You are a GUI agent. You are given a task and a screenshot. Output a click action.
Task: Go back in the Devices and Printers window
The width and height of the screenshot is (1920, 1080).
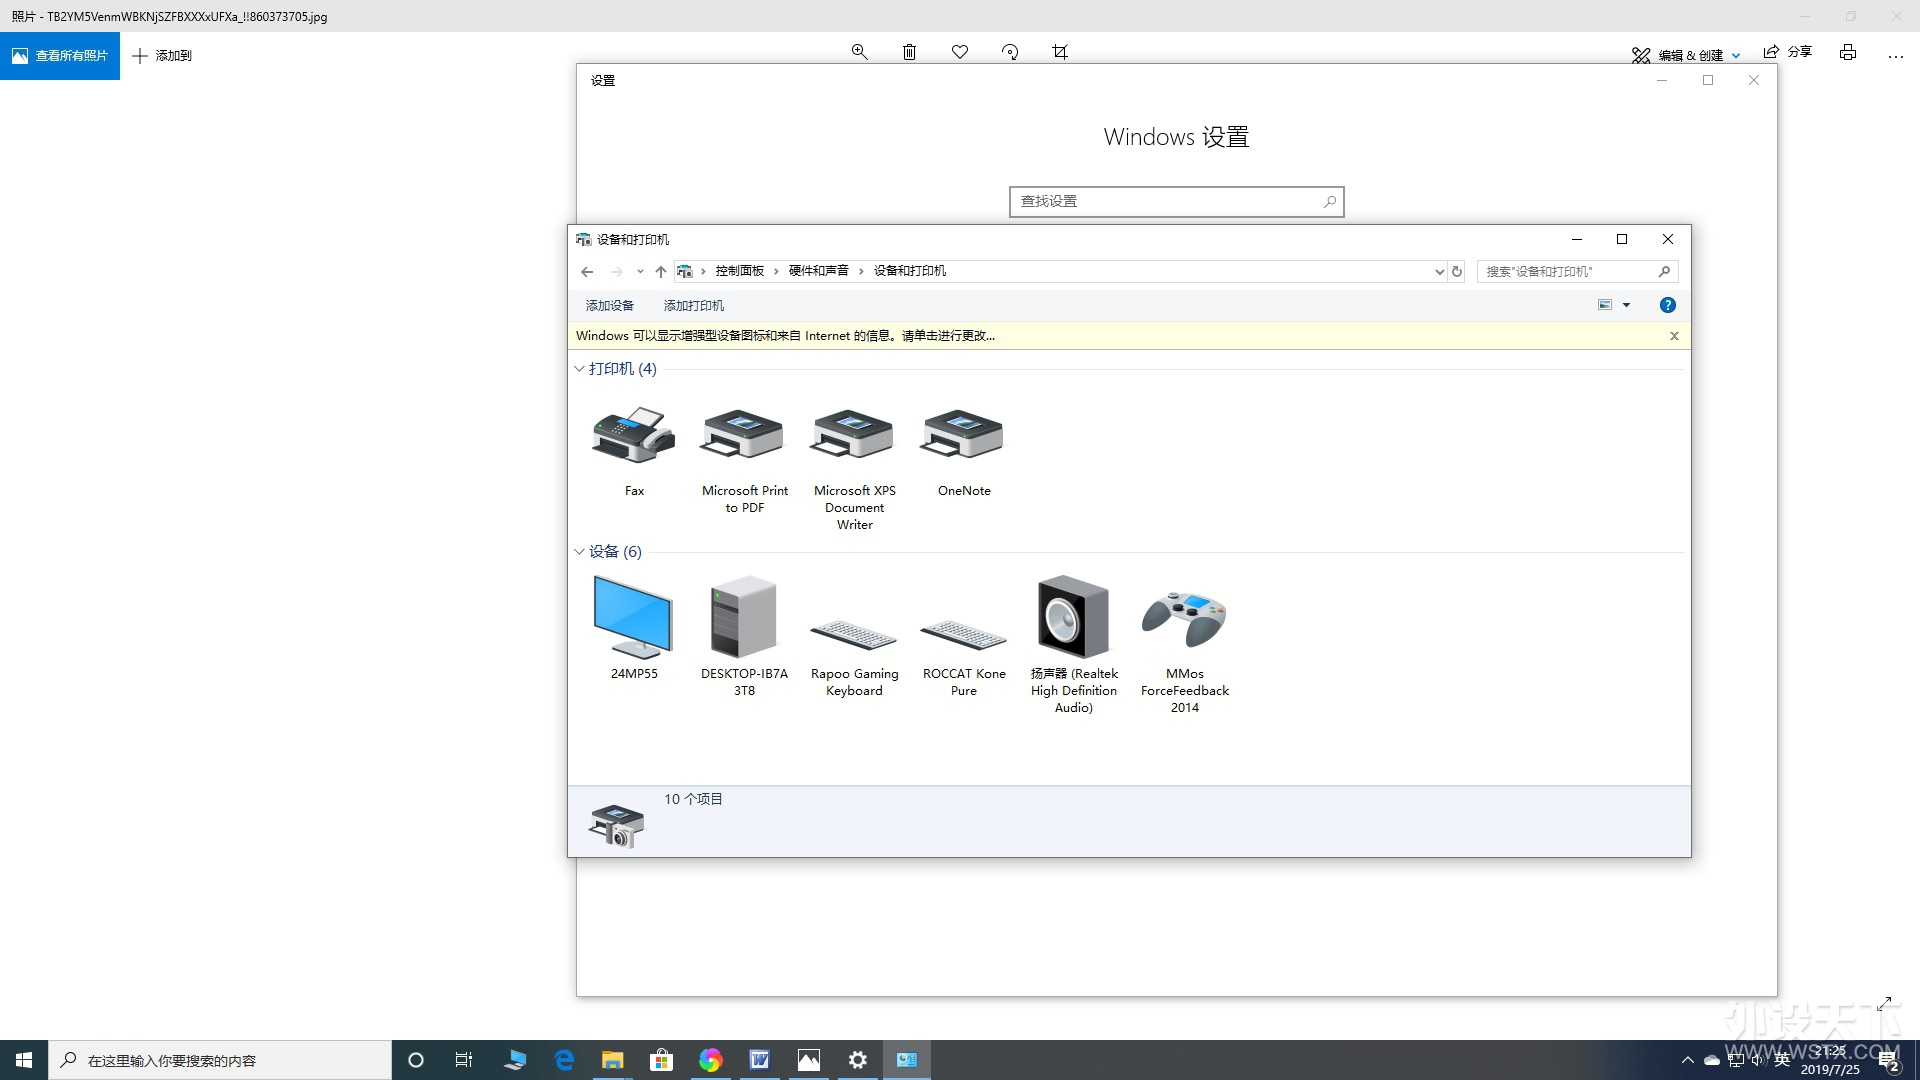pyautogui.click(x=587, y=271)
